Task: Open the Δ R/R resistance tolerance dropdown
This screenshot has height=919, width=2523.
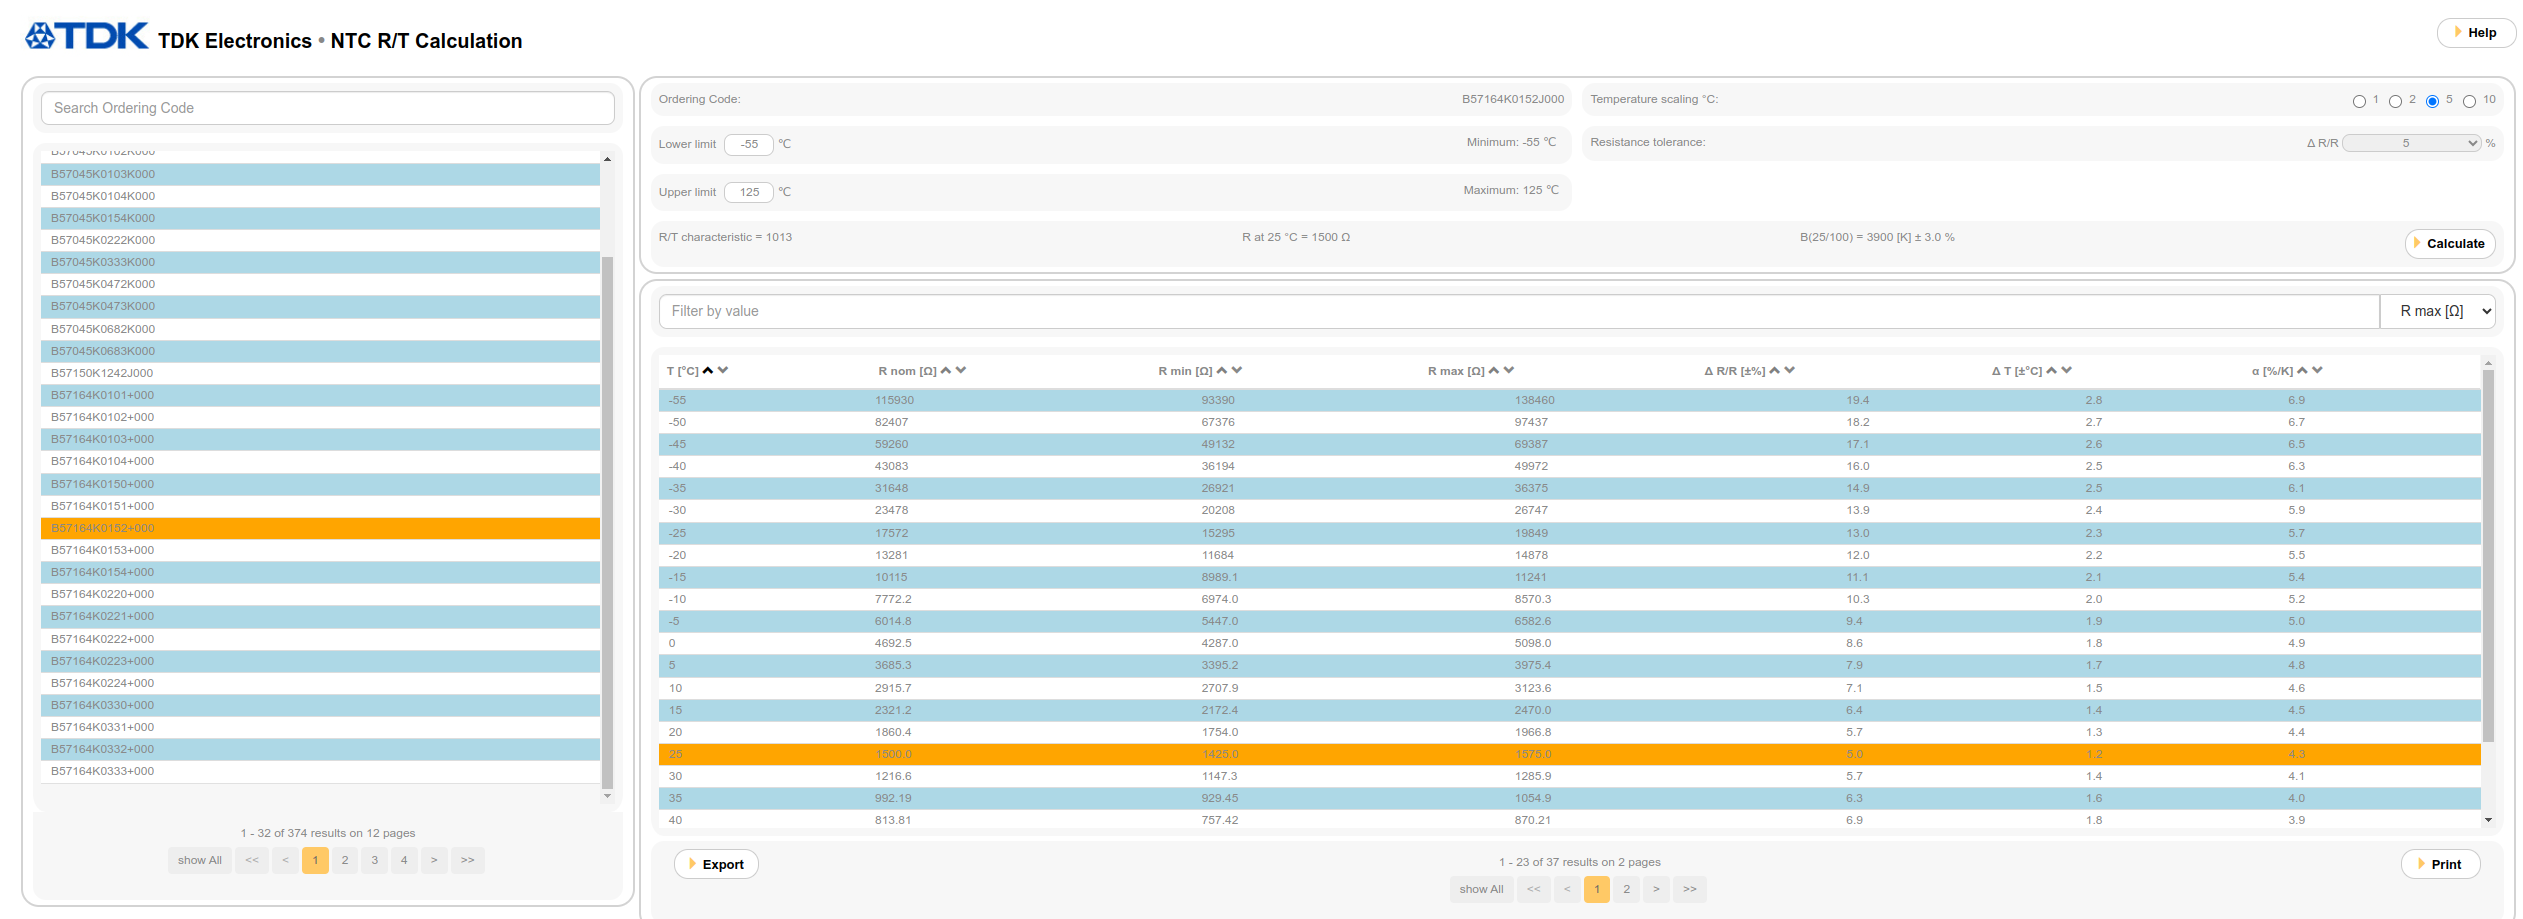Action: [2411, 143]
